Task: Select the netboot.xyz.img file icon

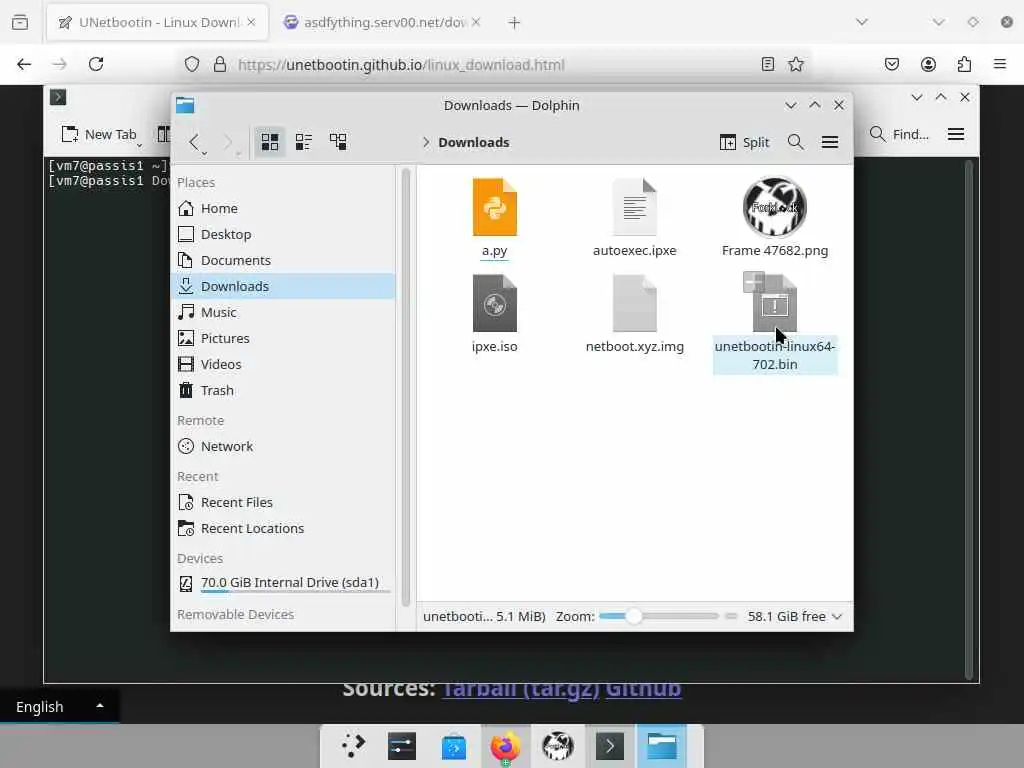Action: click(x=634, y=303)
